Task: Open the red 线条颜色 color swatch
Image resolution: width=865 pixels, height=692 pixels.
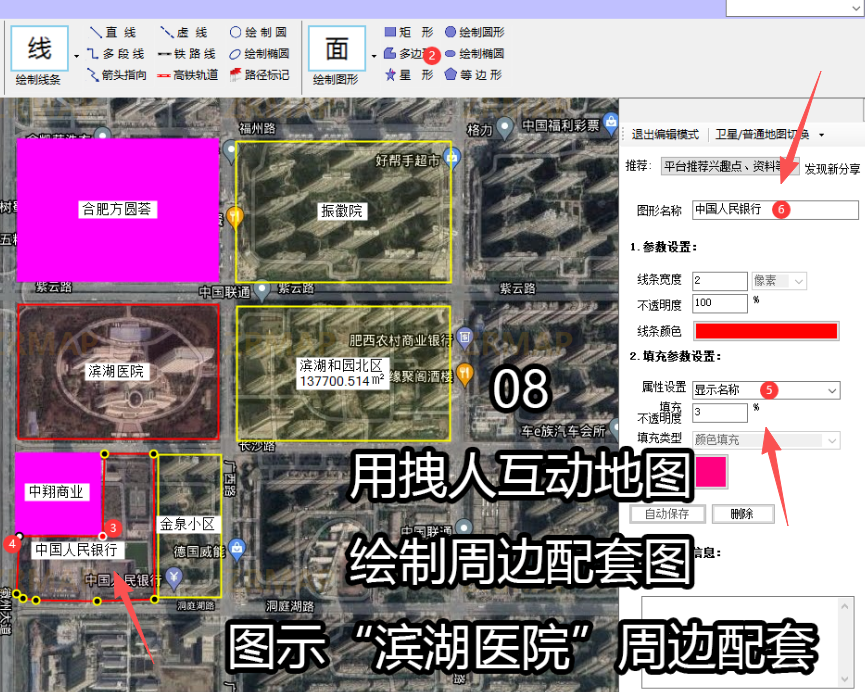Action: tap(765, 331)
